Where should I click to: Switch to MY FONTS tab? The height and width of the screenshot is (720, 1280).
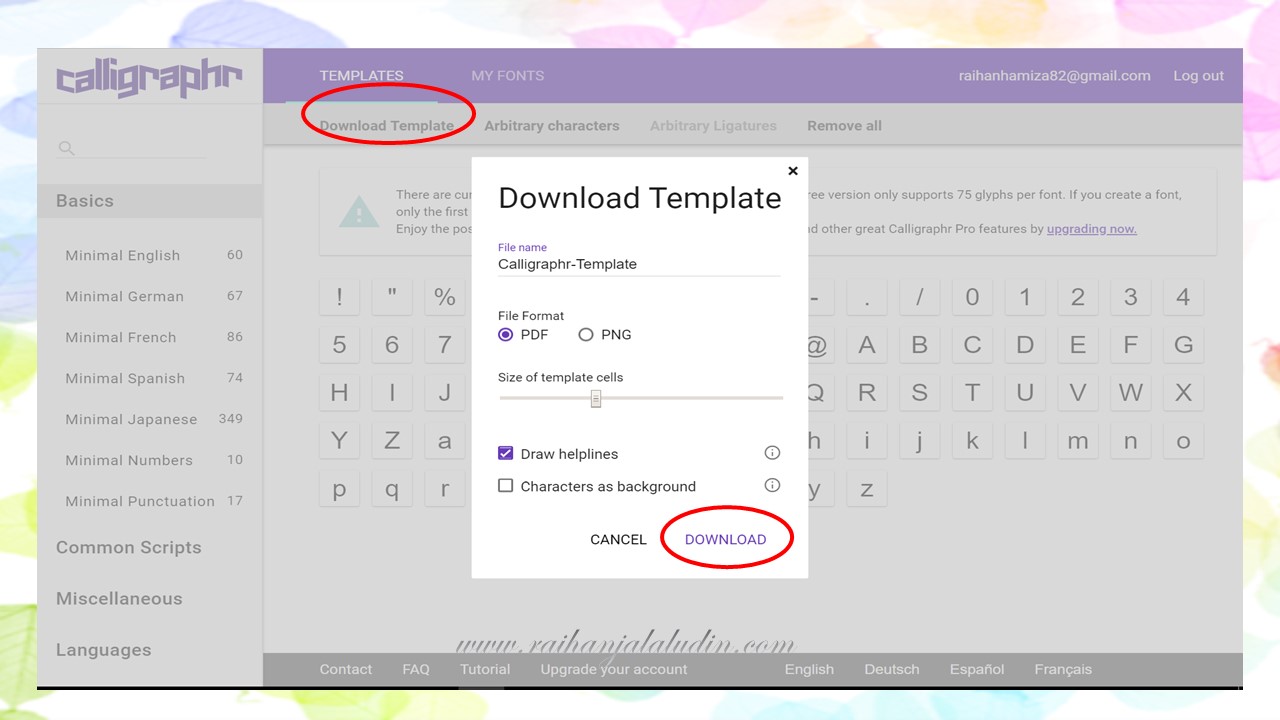pyautogui.click(x=508, y=75)
